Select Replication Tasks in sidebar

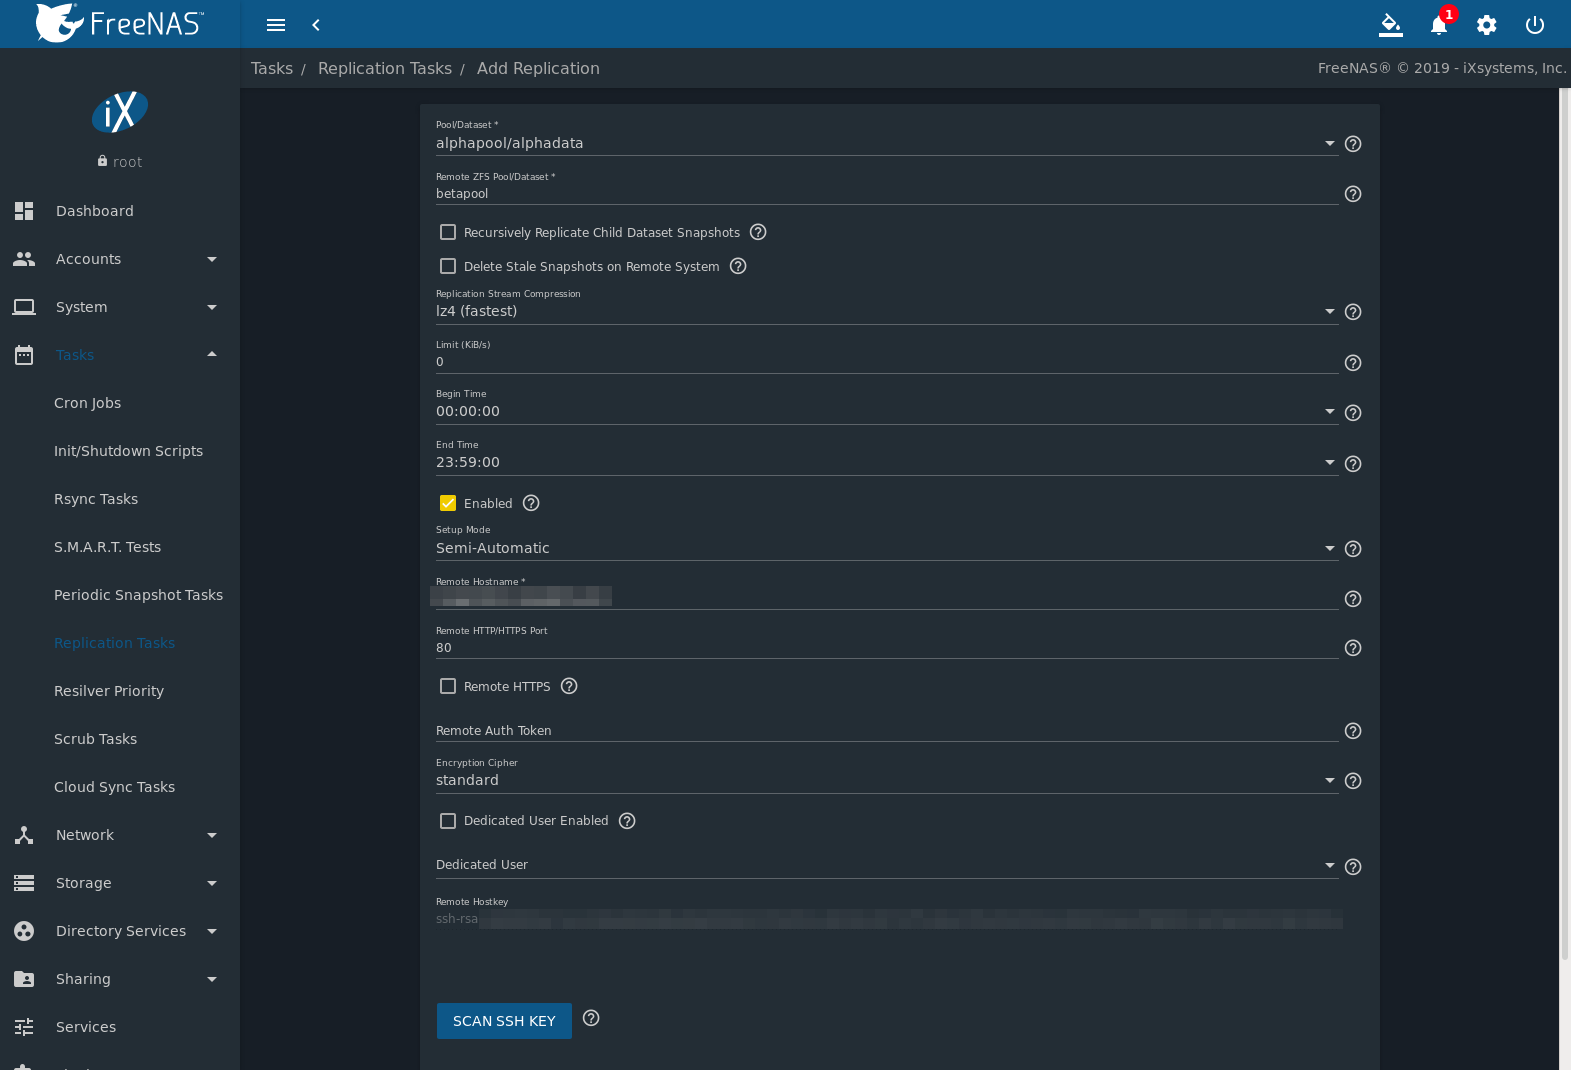coord(120,643)
